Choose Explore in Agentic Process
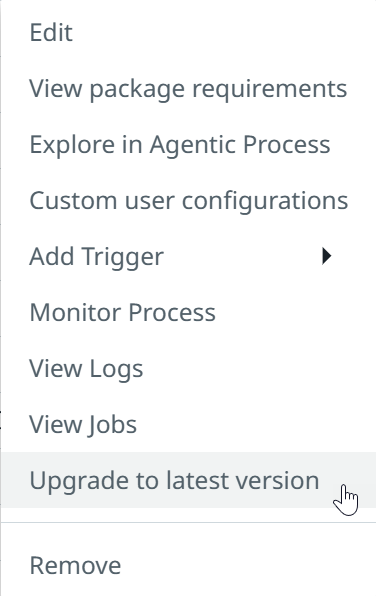The width and height of the screenshot is (376, 596). pos(188,144)
